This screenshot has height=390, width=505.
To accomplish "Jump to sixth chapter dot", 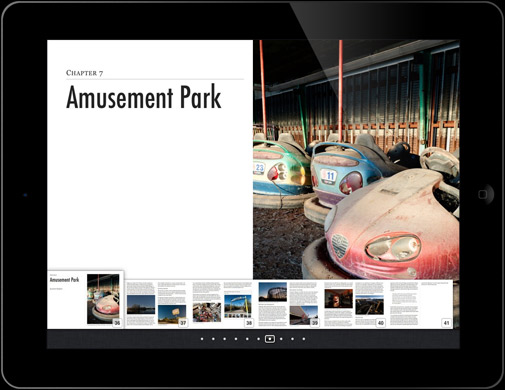I will (258, 339).
